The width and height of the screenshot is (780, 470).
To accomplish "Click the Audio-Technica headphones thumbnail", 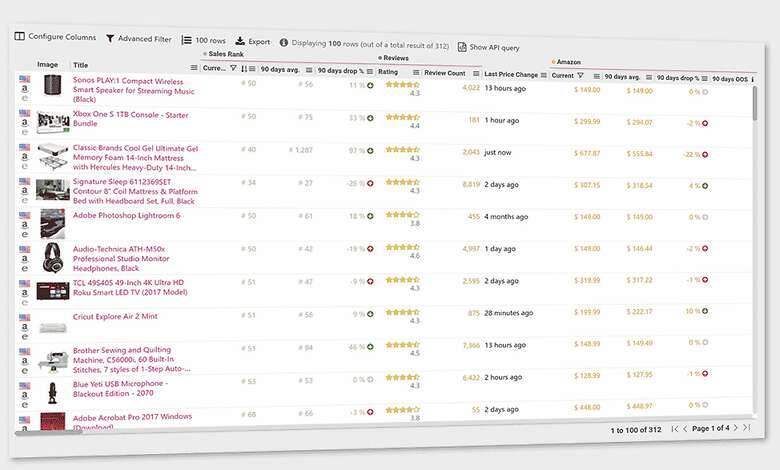I will [52, 257].
